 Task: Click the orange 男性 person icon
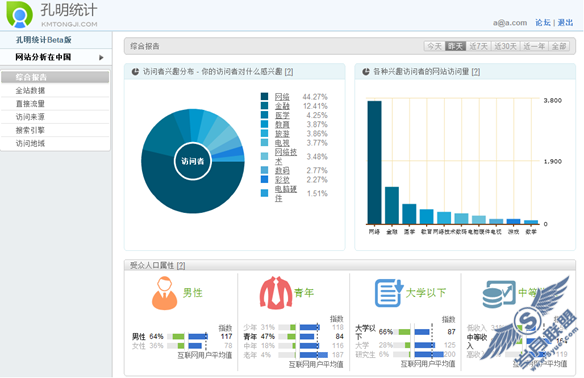164,293
